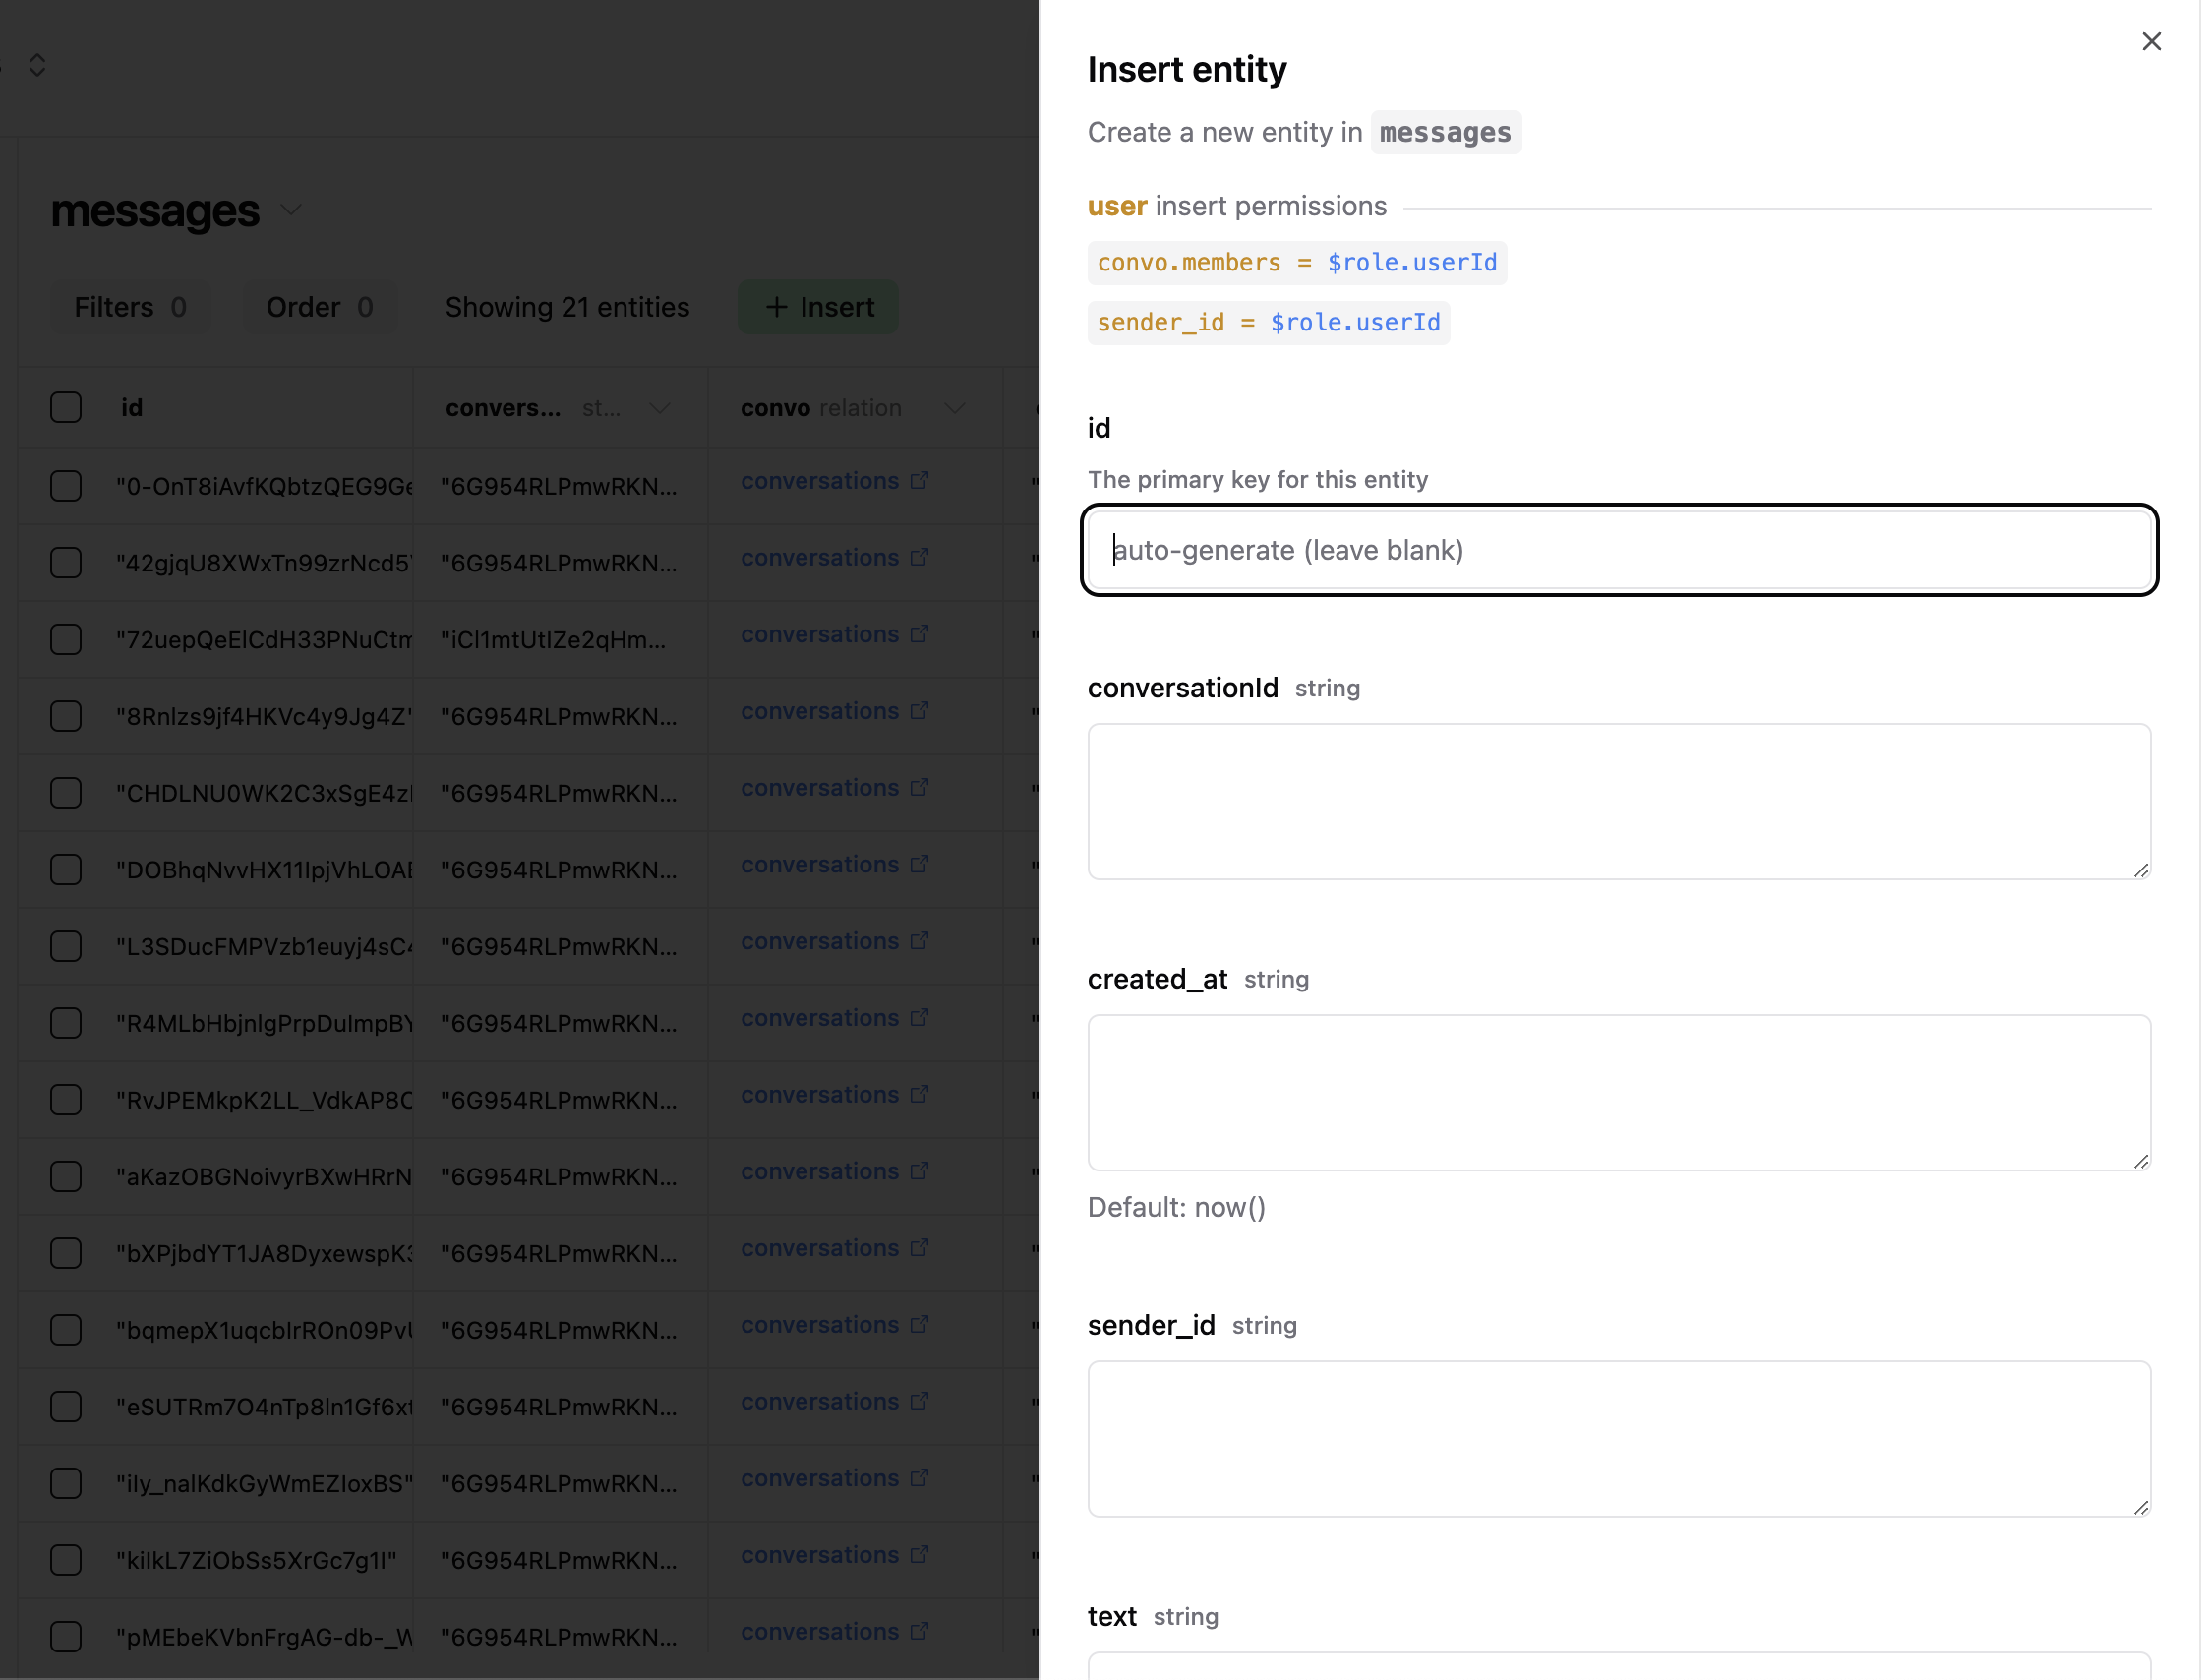Expand the messages table name dropdown
The image size is (2201, 1680).
click(x=291, y=210)
